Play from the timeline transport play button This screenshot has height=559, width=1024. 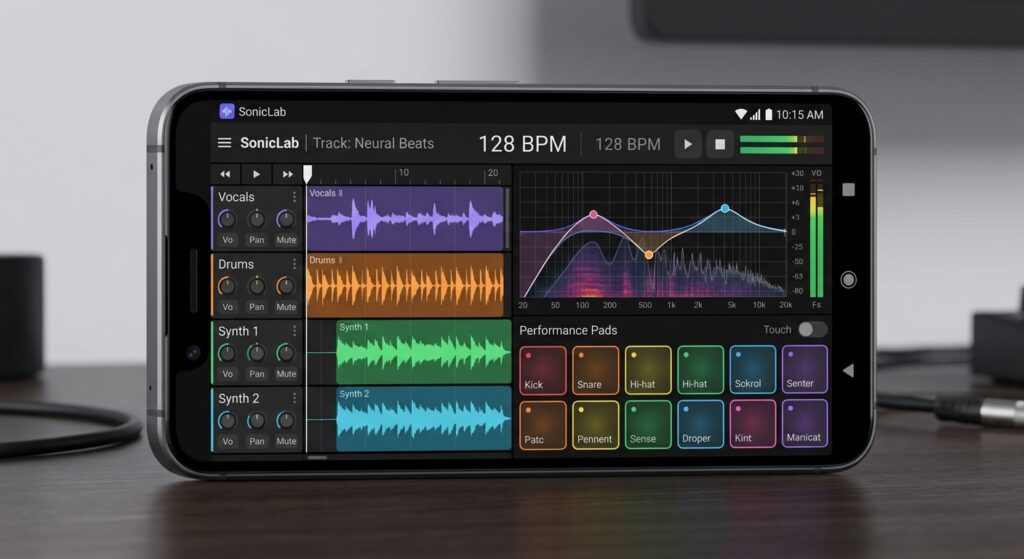click(256, 174)
